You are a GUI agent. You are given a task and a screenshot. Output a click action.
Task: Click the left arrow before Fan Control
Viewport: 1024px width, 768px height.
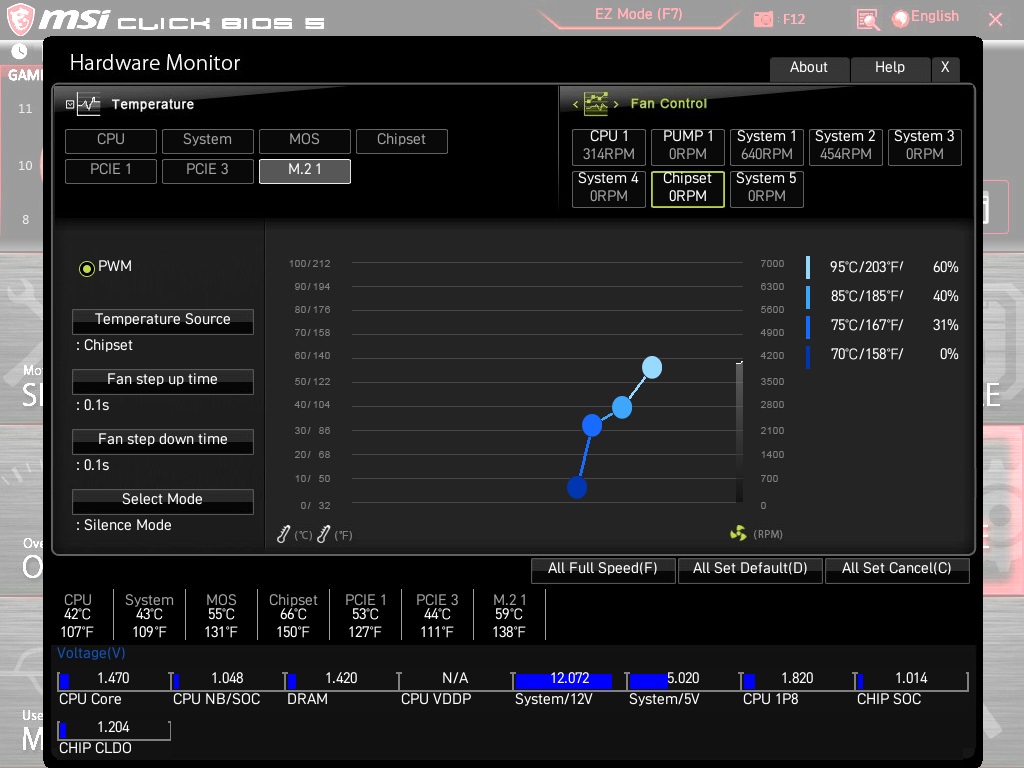pyautogui.click(x=575, y=104)
